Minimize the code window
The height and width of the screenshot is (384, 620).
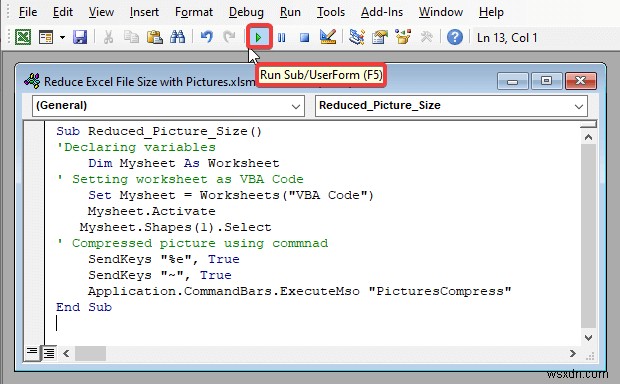pyautogui.click(x=512, y=81)
